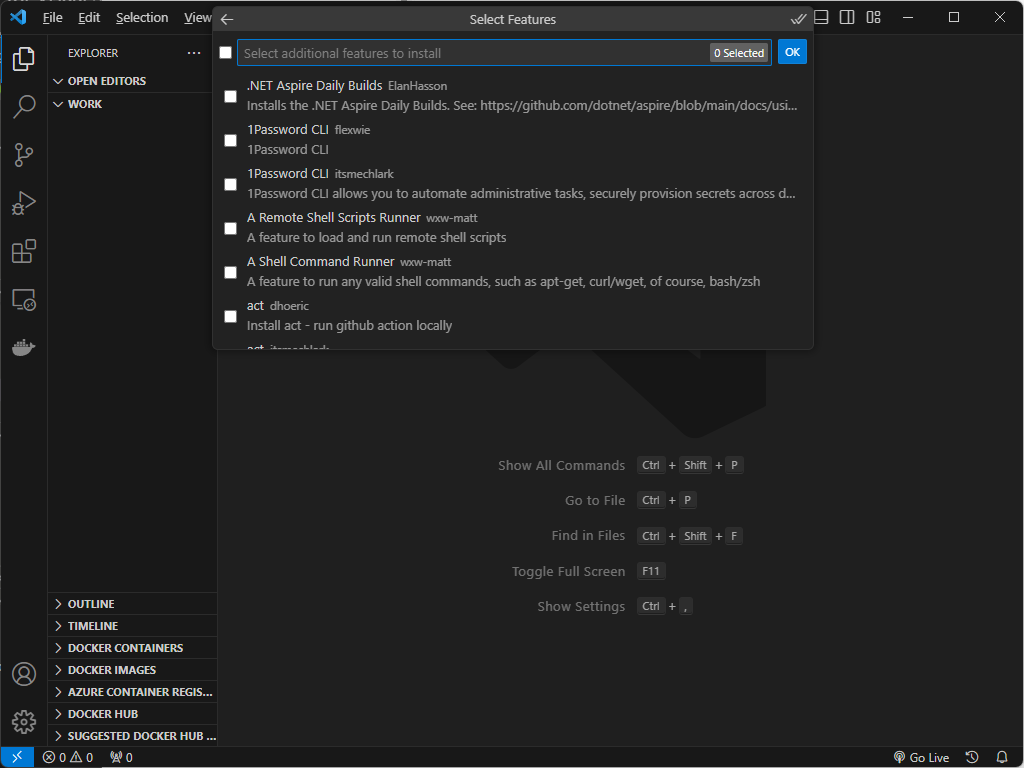Open the Docker view icon
Screen dimensions: 1024x768
24,347
